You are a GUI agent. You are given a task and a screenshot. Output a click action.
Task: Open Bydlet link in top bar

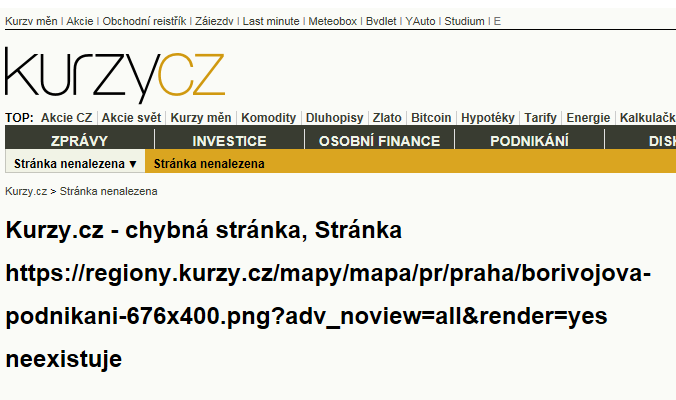[381, 21]
